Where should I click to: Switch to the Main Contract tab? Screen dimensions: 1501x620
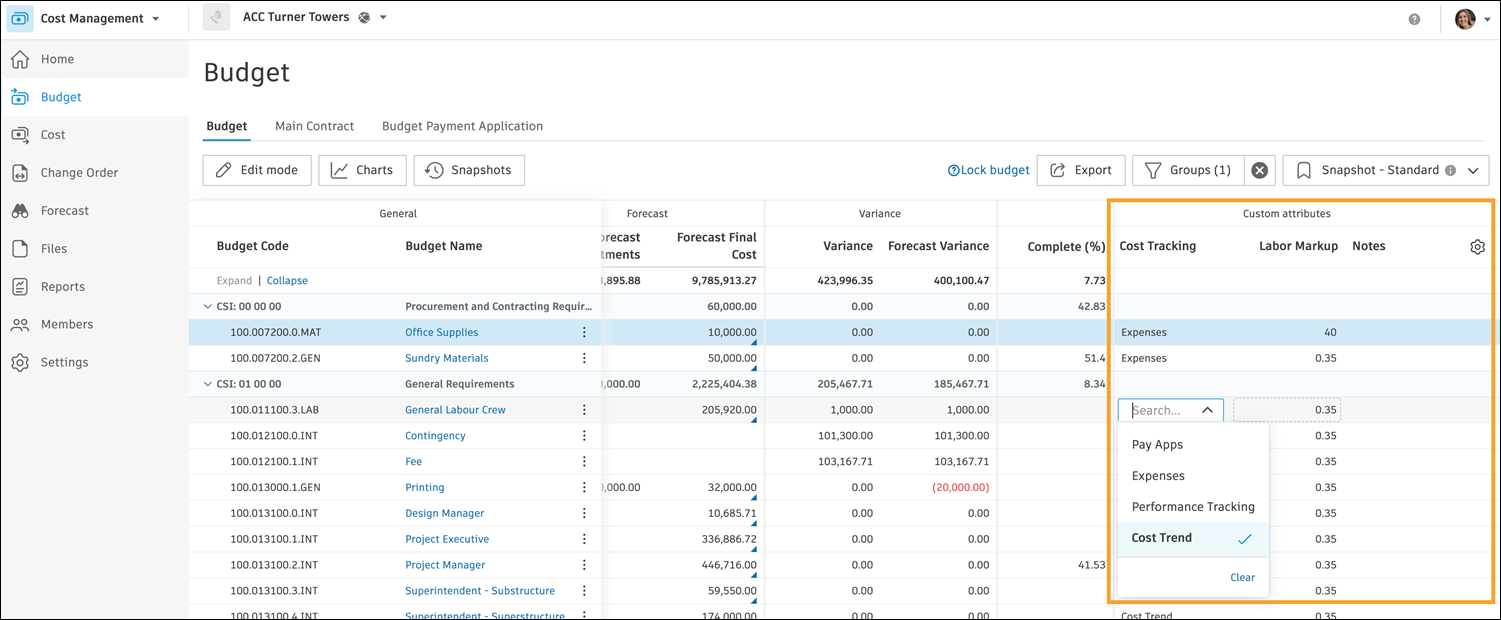pyautogui.click(x=314, y=127)
